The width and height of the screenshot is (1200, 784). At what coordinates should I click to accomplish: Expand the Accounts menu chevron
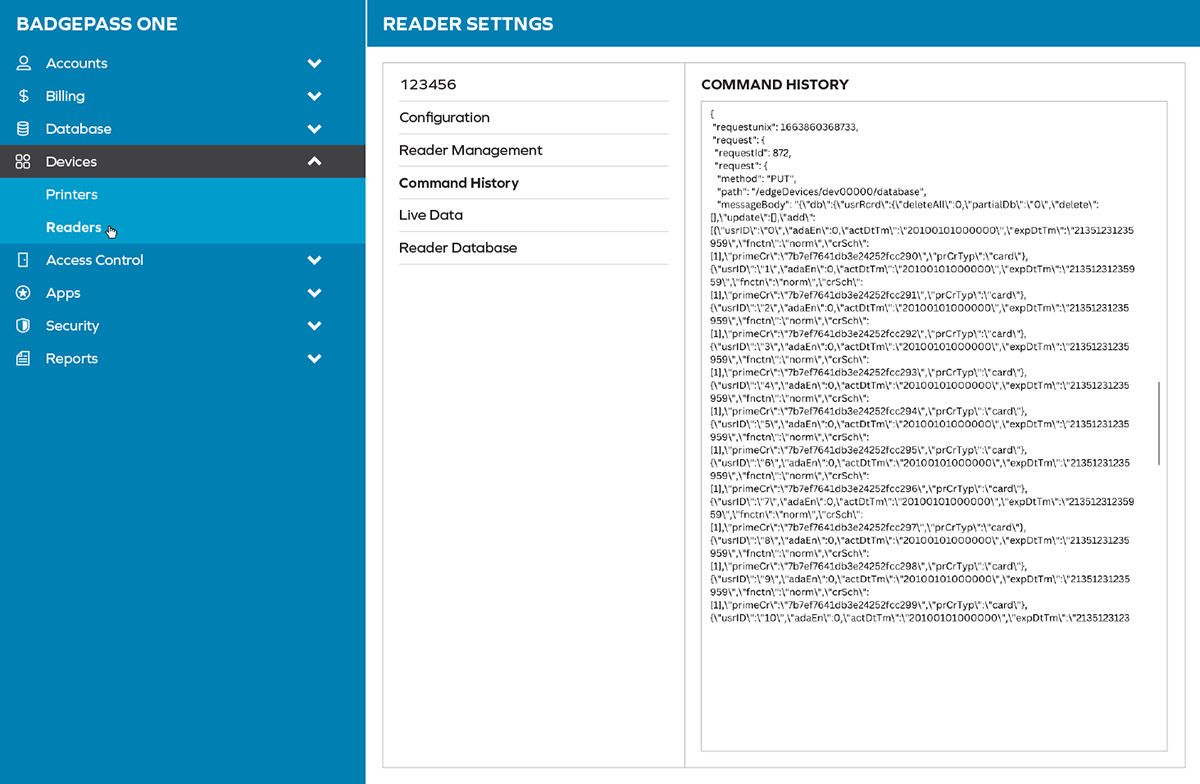click(314, 63)
